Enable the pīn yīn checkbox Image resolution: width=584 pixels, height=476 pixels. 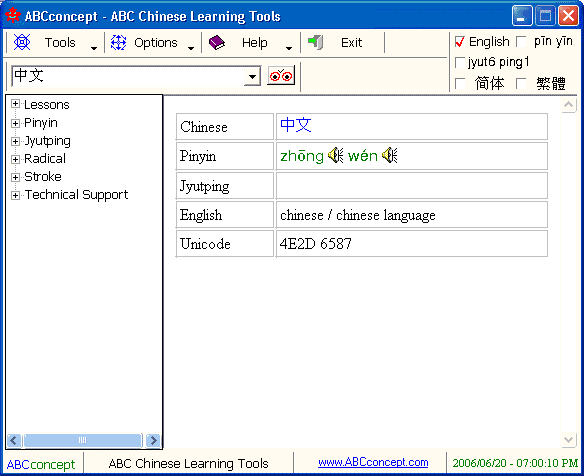[x=521, y=41]
